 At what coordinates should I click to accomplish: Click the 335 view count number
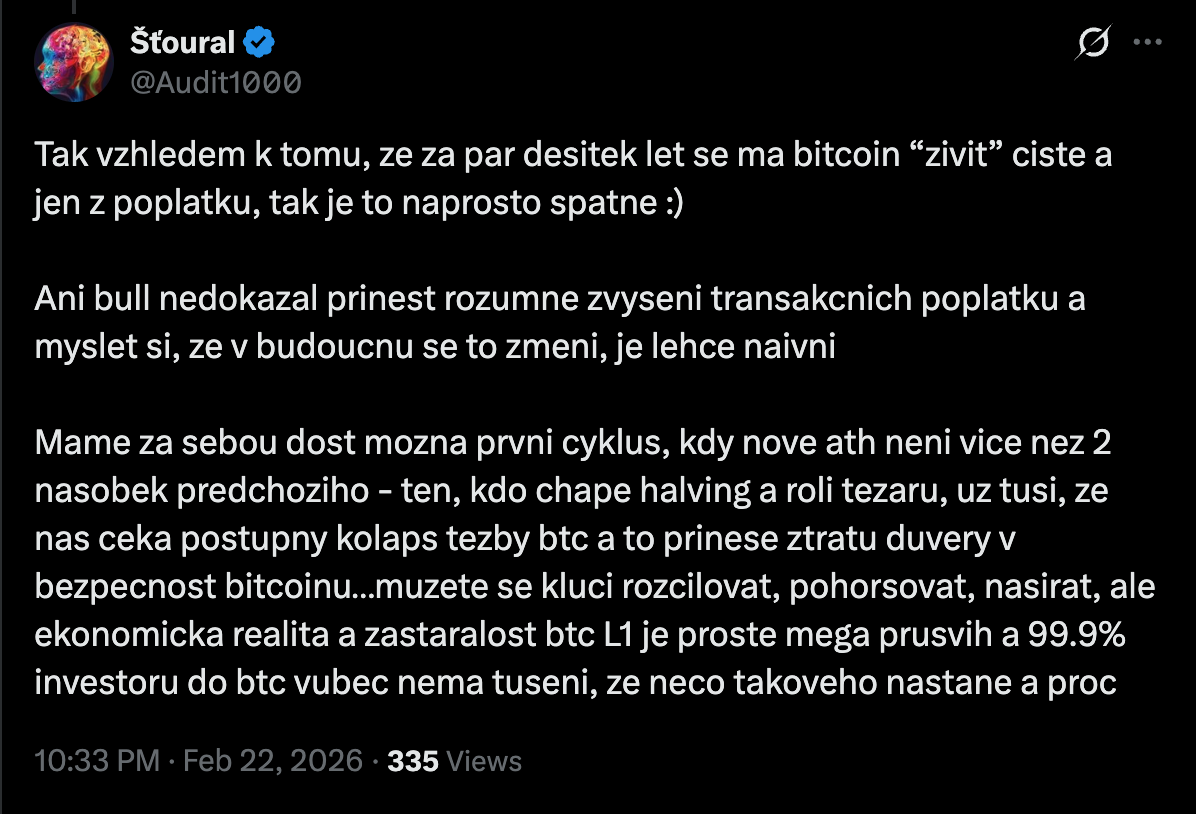413,761
